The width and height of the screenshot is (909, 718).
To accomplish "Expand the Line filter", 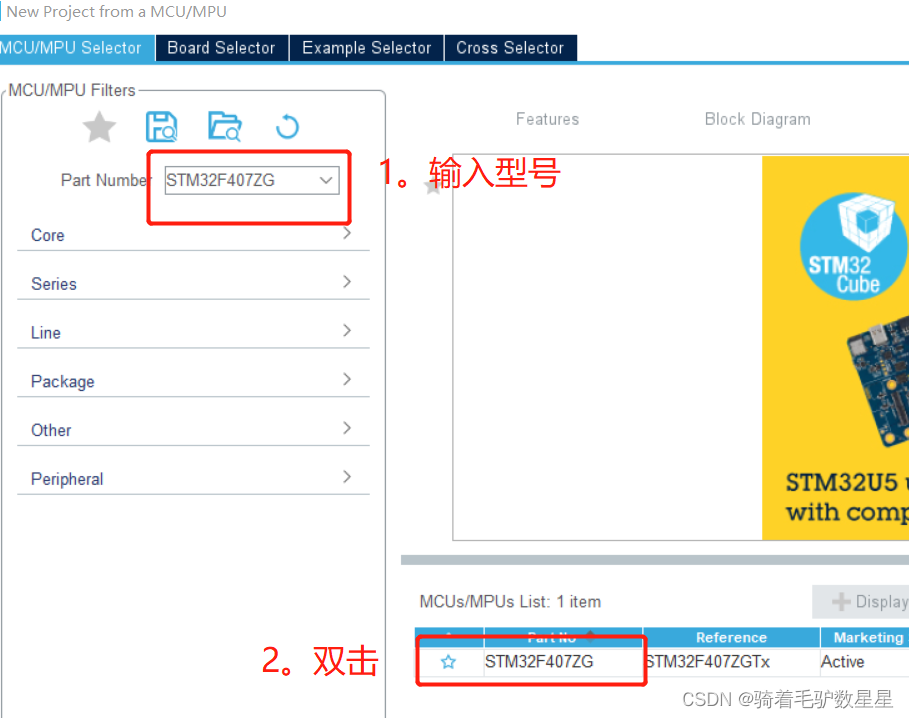I will [194, 332].
